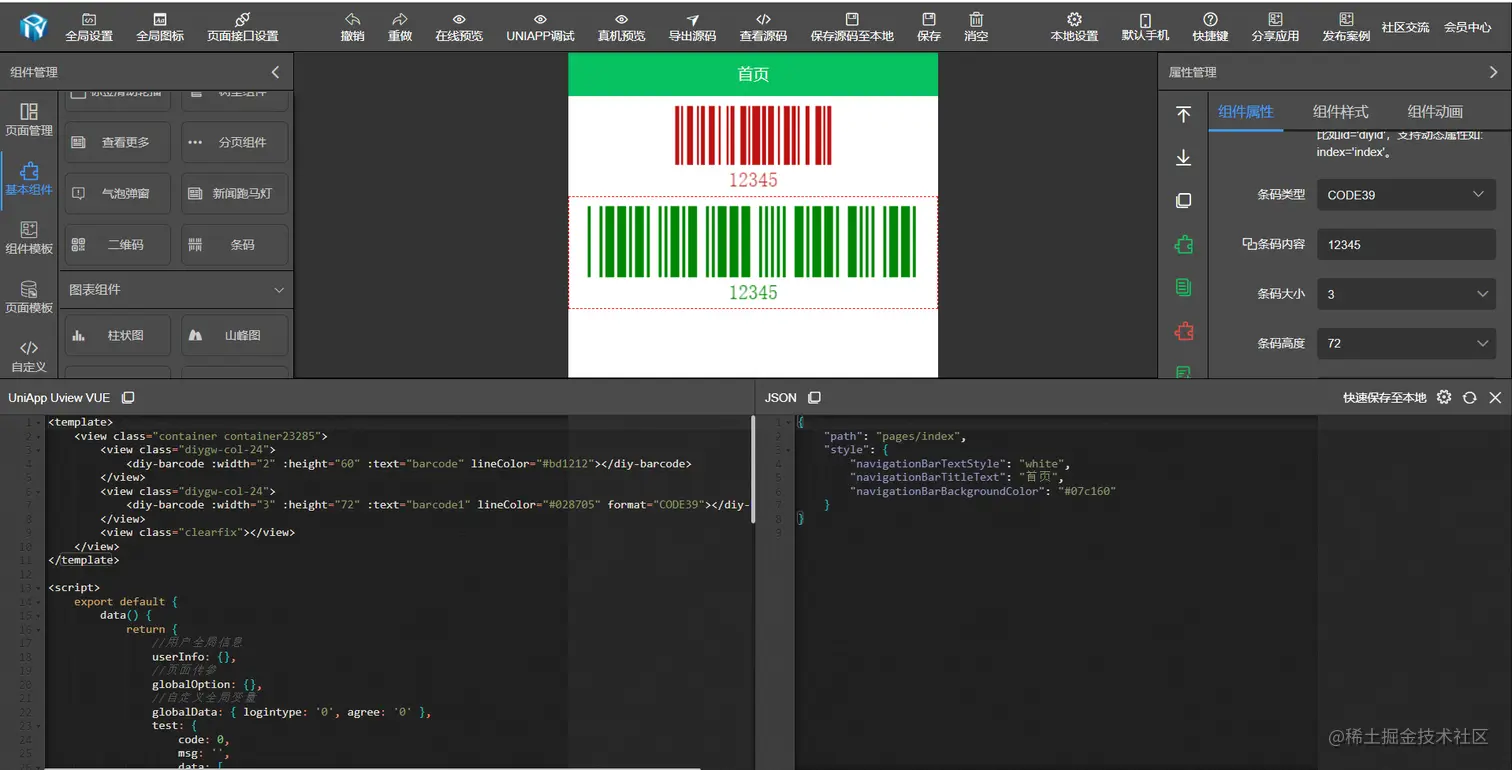Viewport: 1512px width, 770px height.
Task: Add the 新闻跑马灯 component
Action: tap(235, 193)
